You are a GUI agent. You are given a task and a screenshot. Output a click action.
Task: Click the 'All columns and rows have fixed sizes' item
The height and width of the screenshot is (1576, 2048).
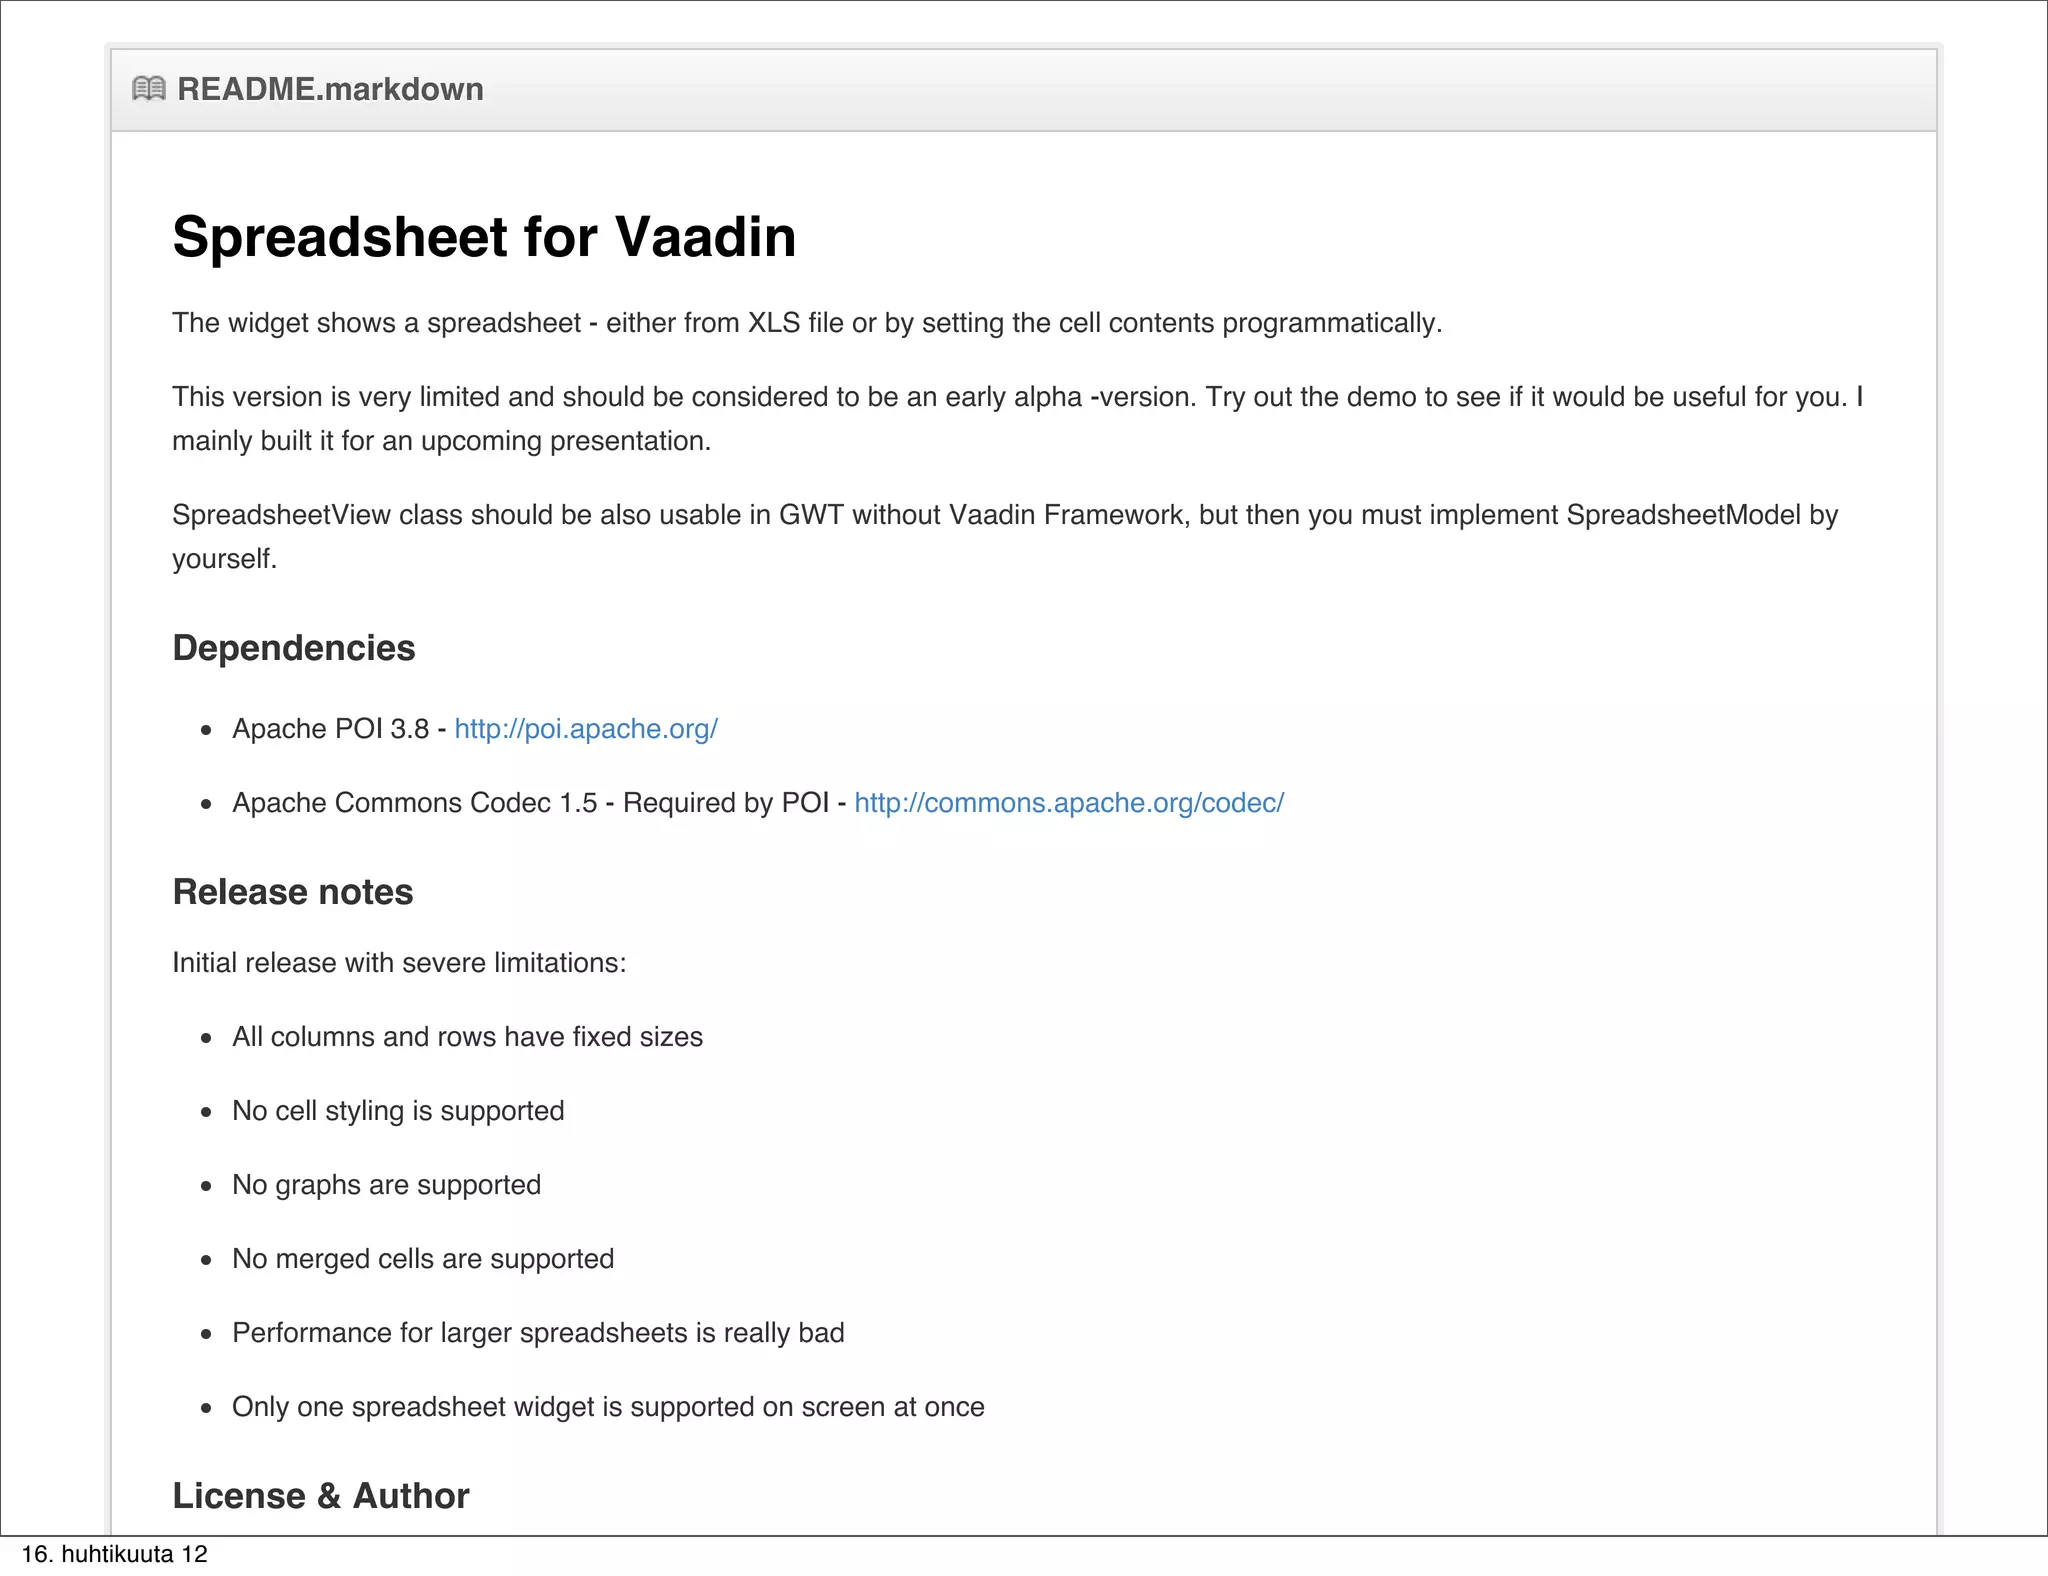[467, 1037]
